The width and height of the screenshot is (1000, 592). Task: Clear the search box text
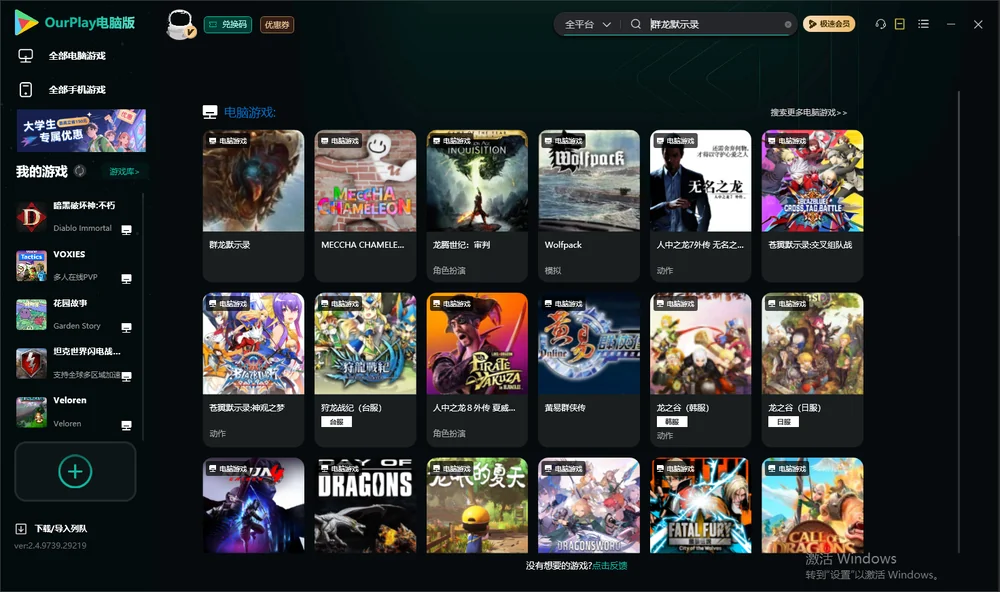788,24
